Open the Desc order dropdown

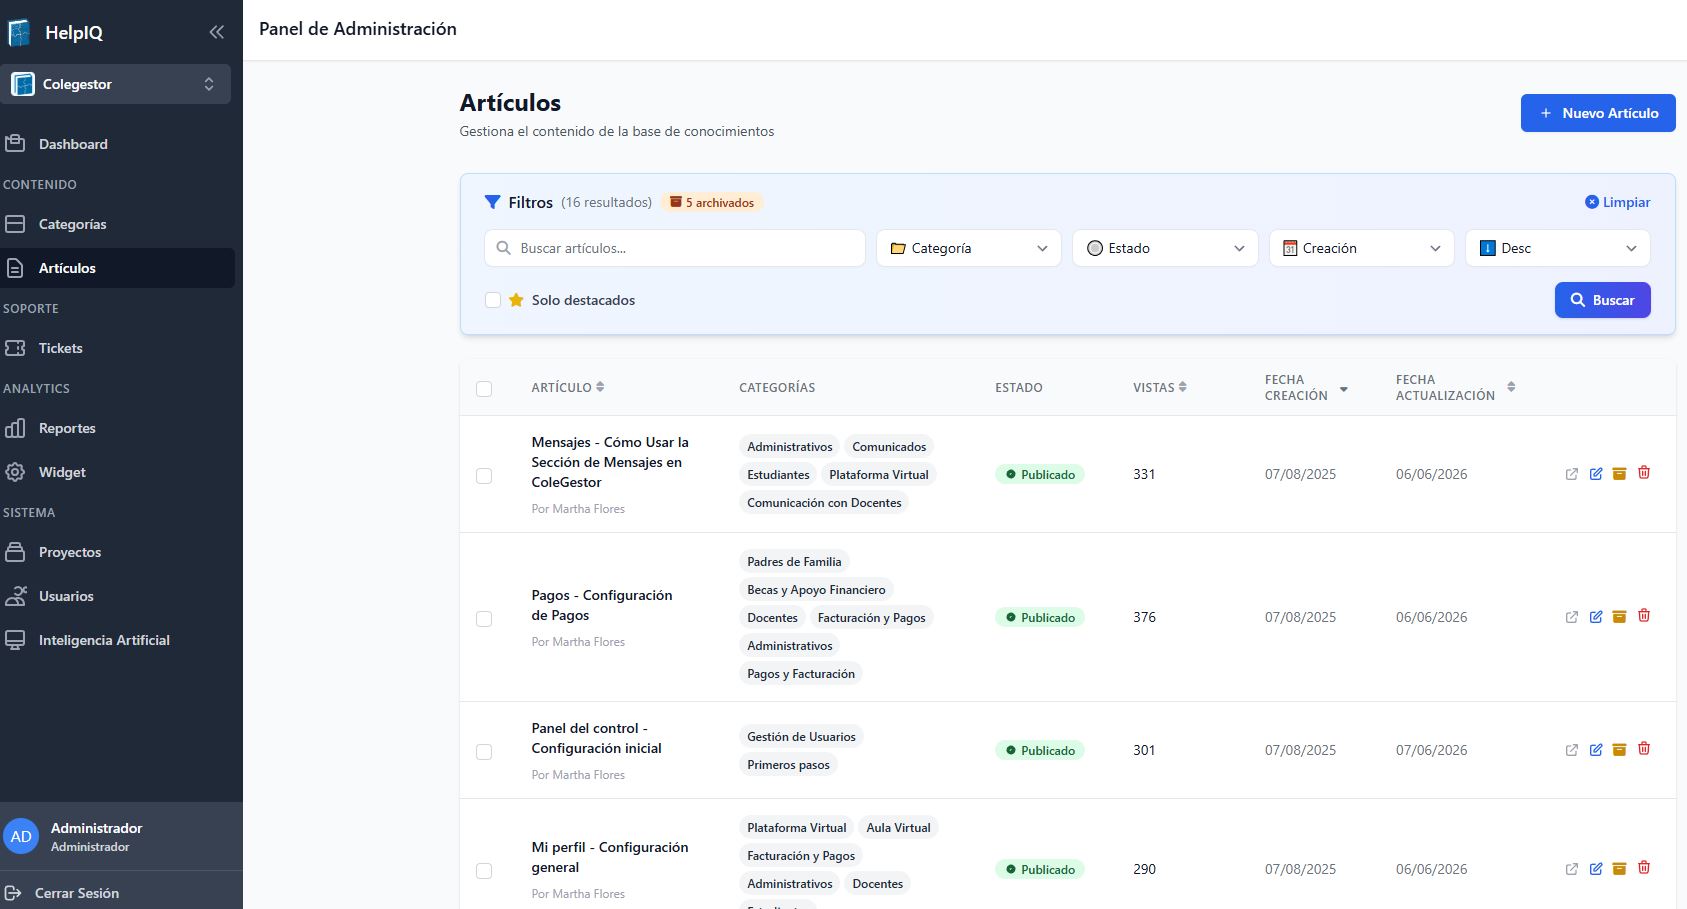click(x=1557, y=248)
